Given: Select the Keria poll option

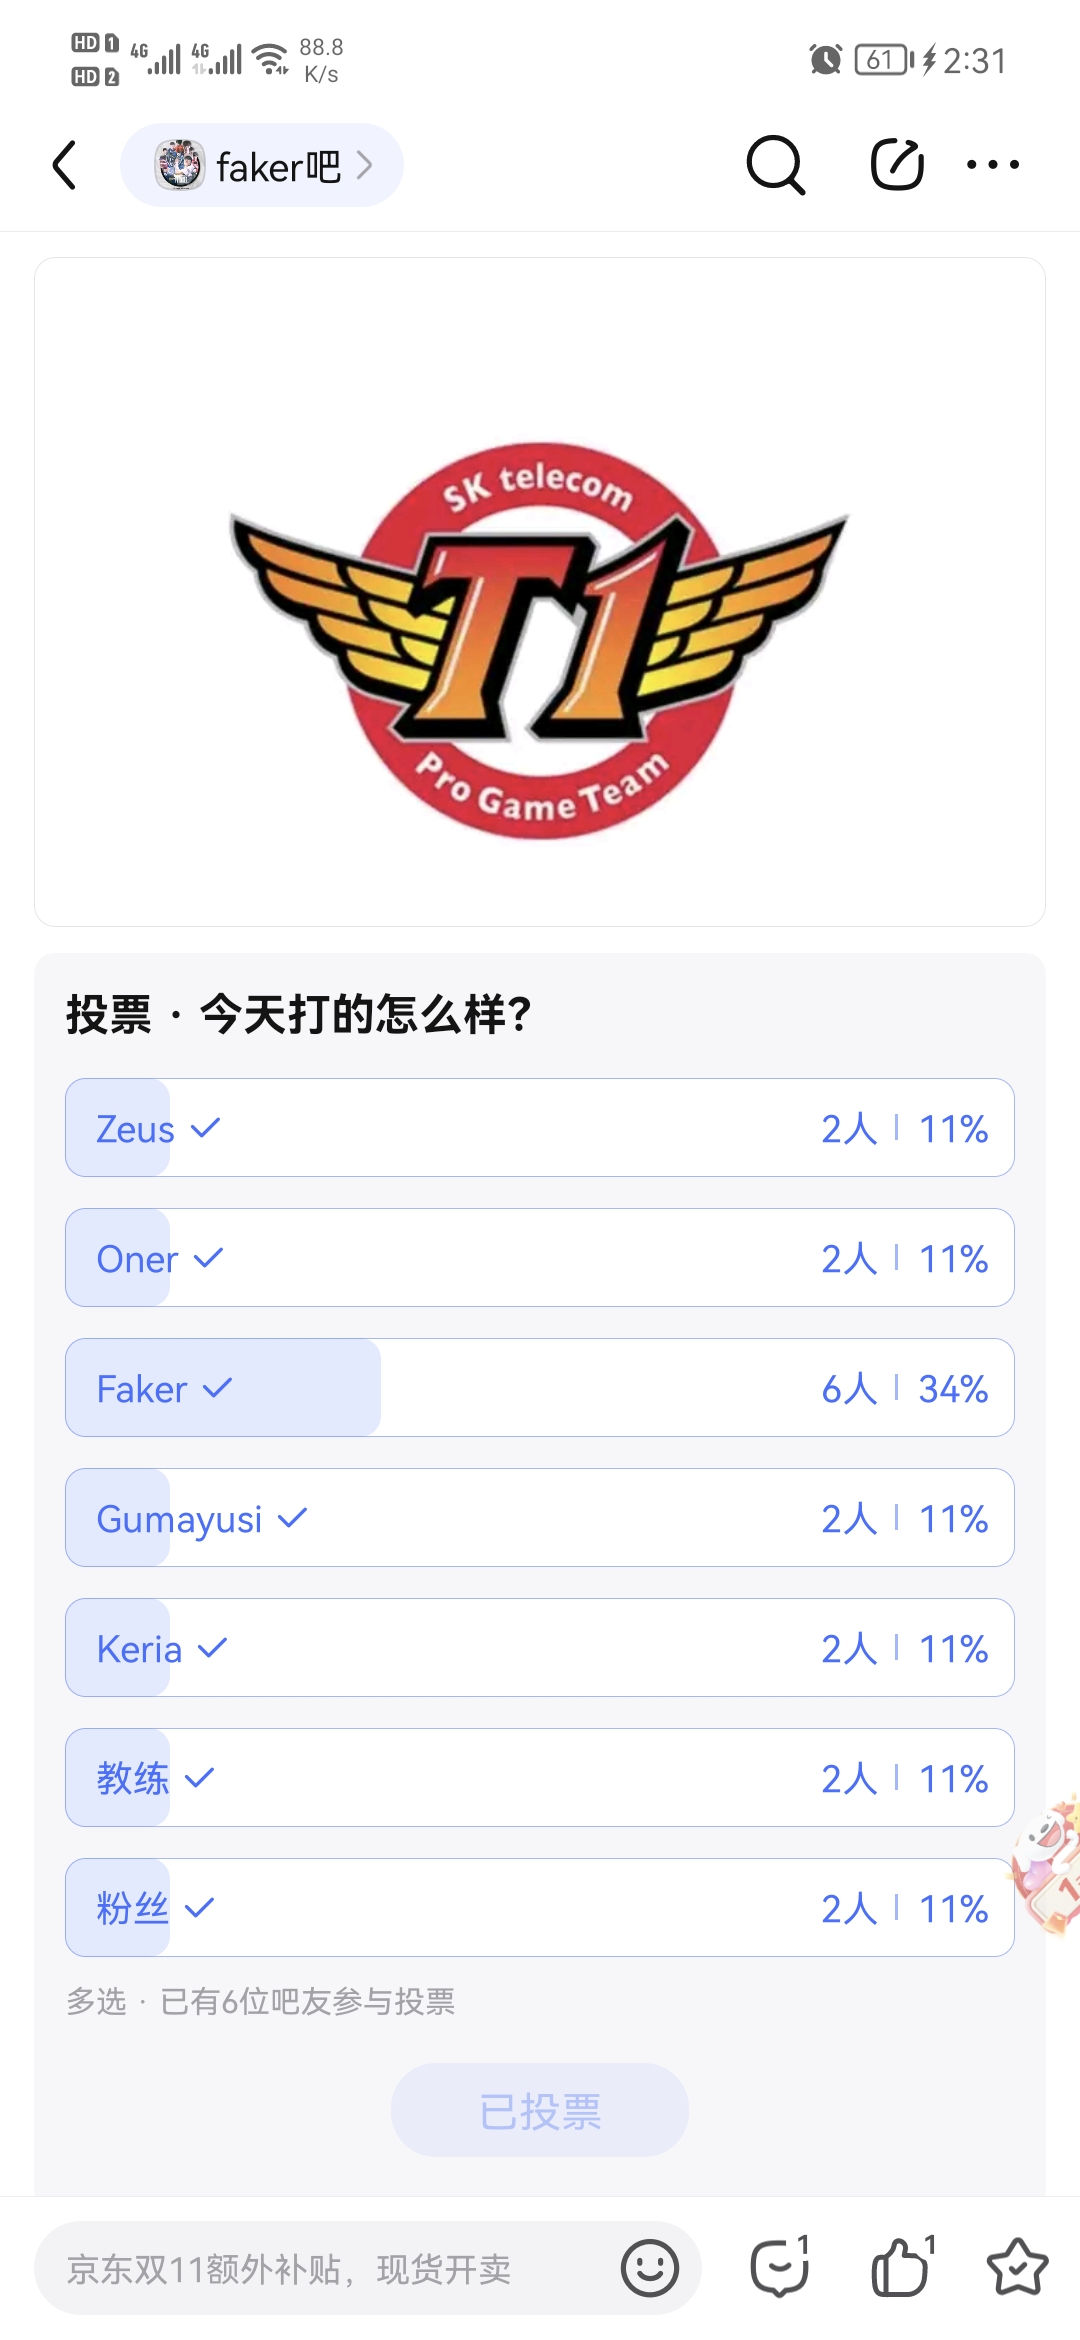Looking at the screenshot, I should click(x=540, y=1648).
